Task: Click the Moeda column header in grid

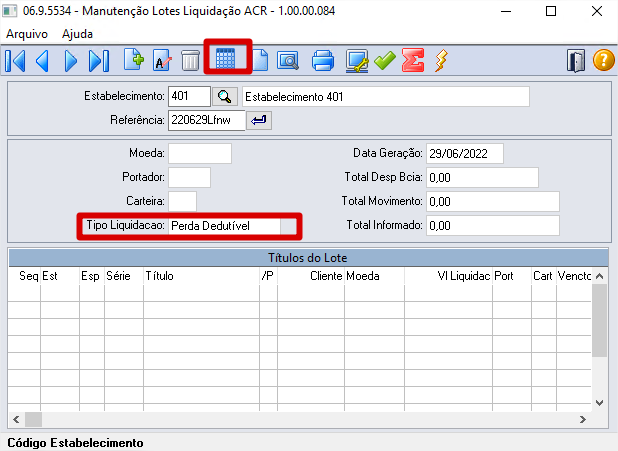Action: (374, 276)
